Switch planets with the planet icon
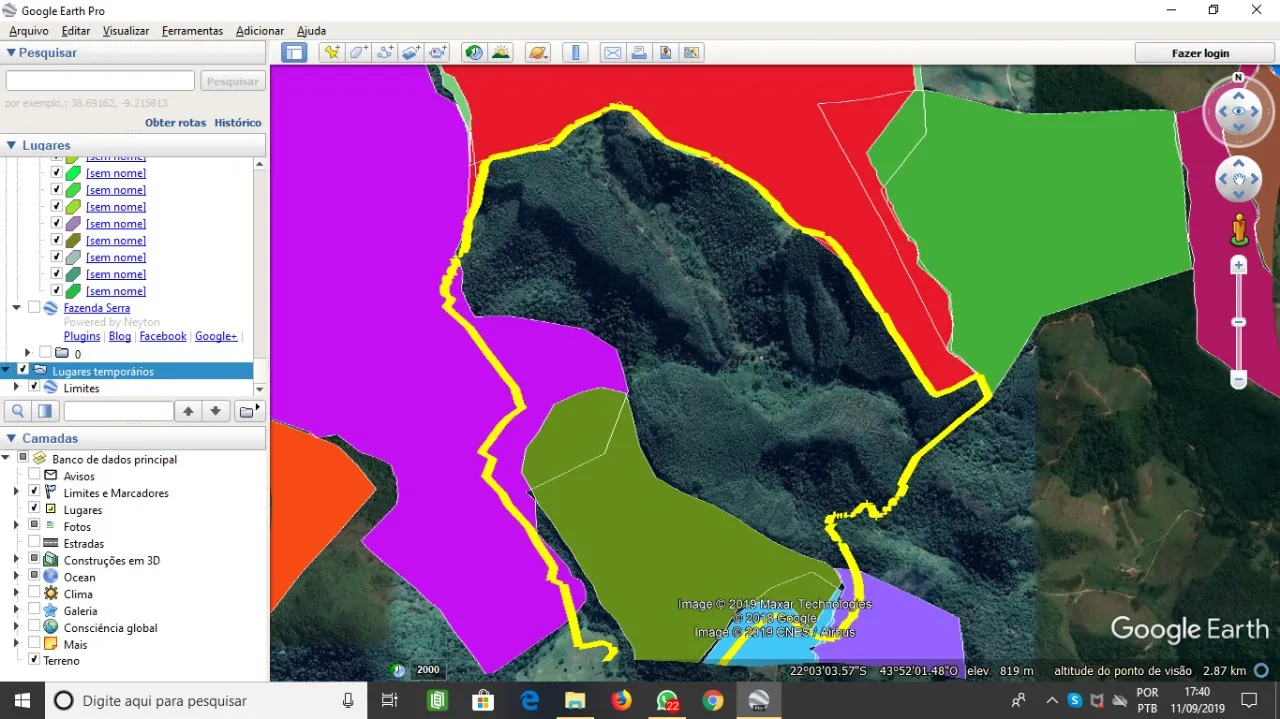The width and height of the screenshot is (1280, 719). point(538,53)
